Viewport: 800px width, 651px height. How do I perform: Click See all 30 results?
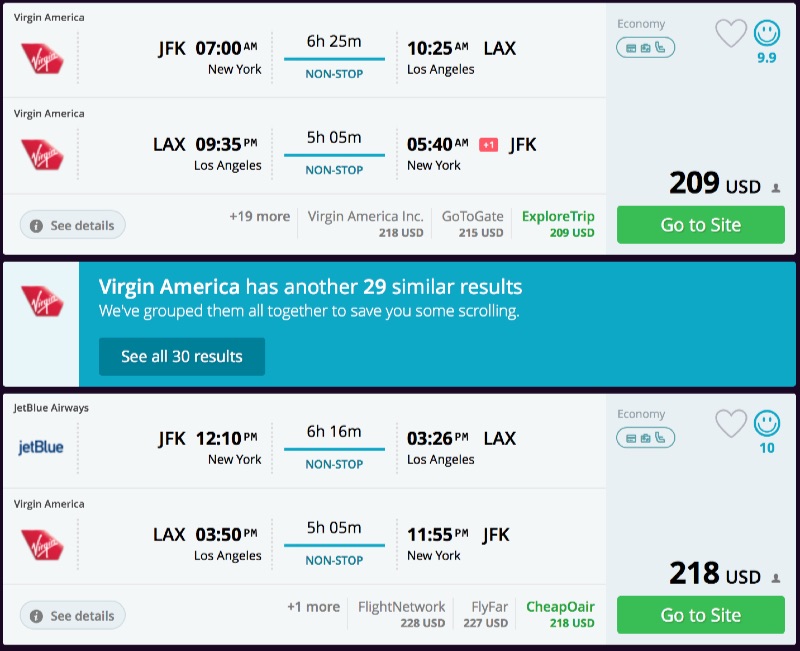tap(182, 358)
